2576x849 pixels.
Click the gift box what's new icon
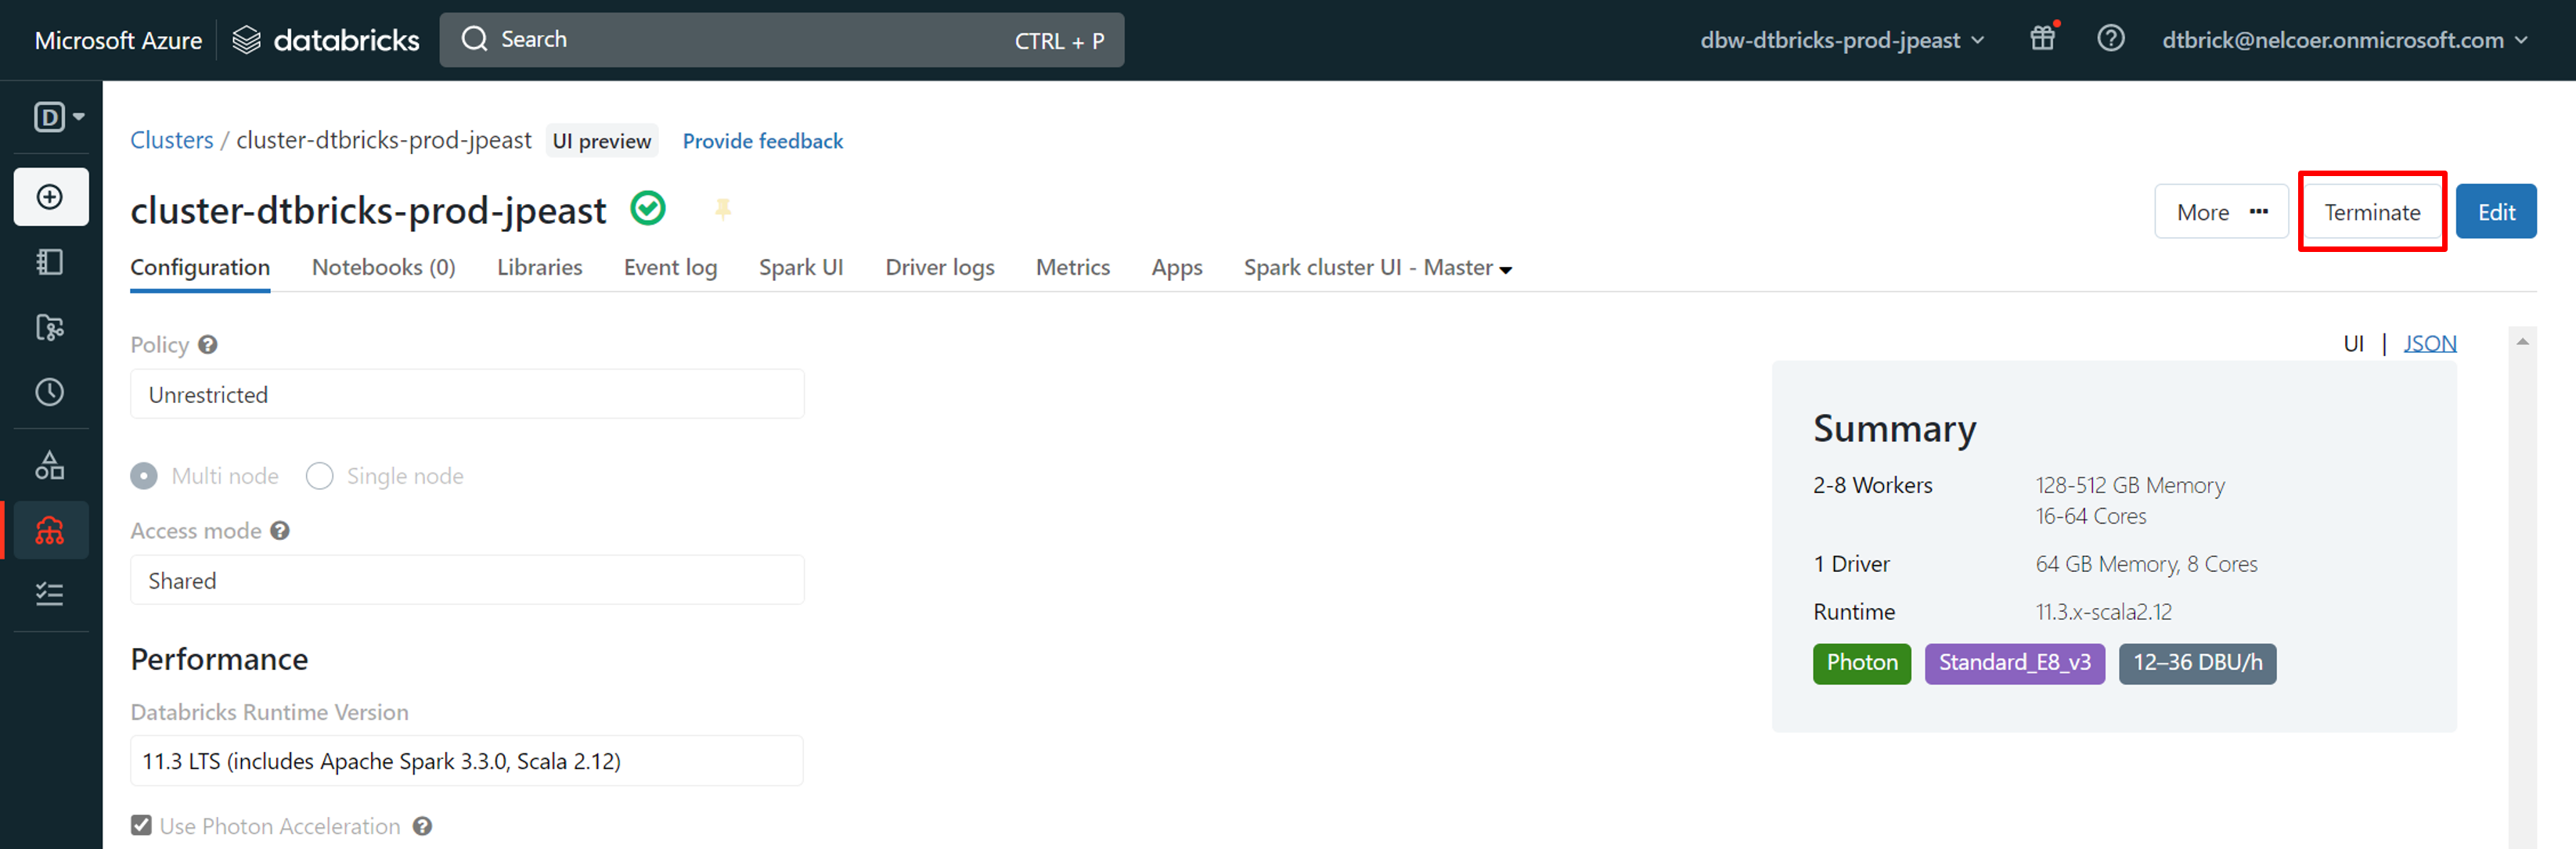point(2041,39)
